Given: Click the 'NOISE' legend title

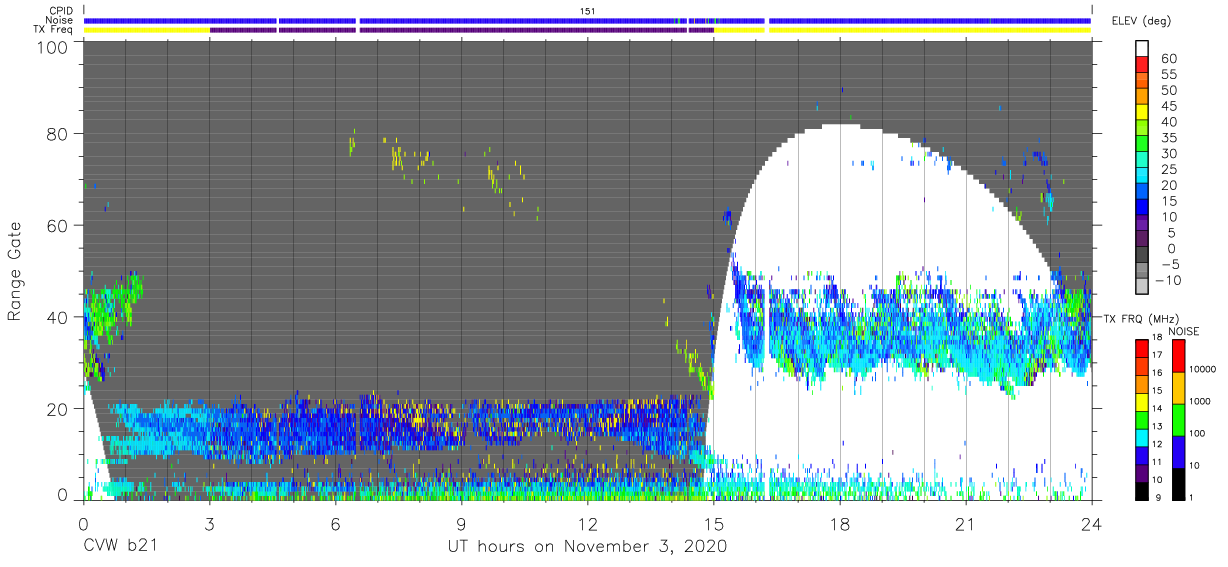Looking at the screenshot, I should point(1183,331).
